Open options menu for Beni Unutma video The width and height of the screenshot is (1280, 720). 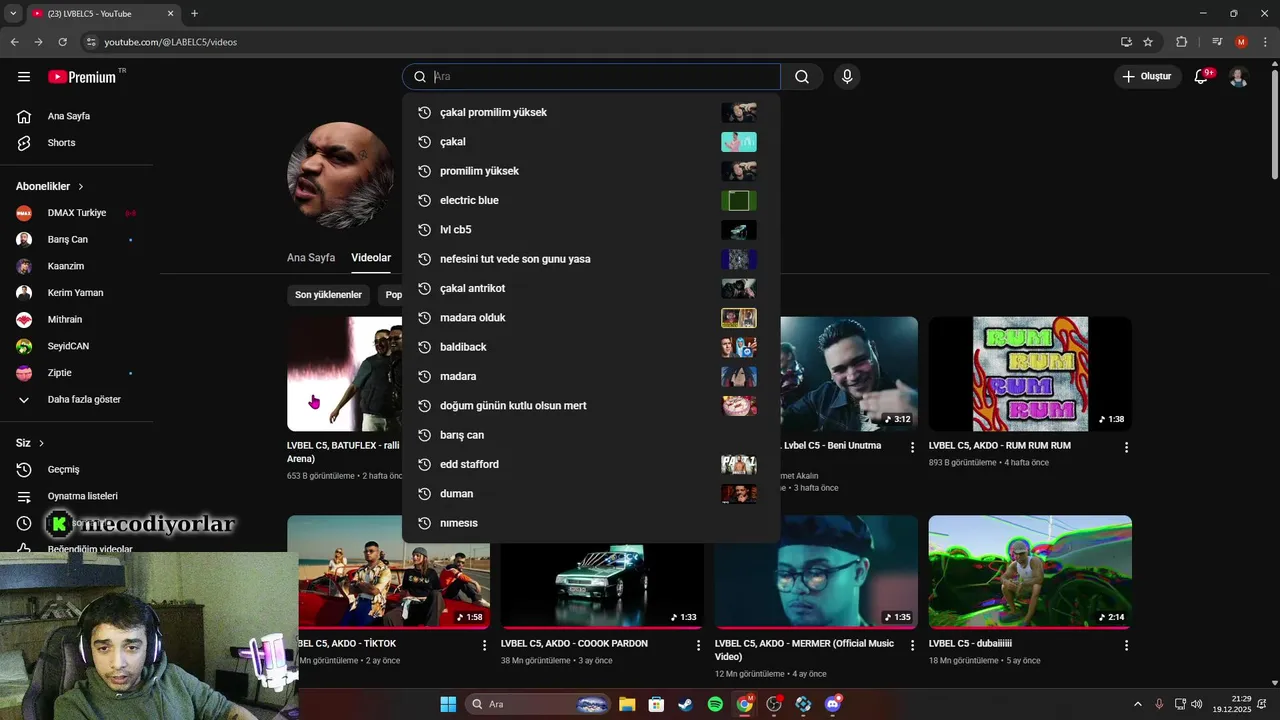pos(912,447)
